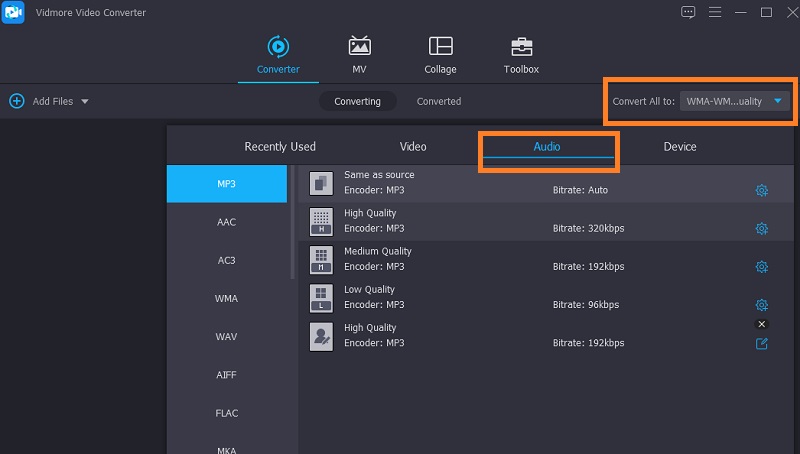Viewport: 800px width, 454px height.
Task: Open the Converter tab icon
Action: (x=278, y=46)
